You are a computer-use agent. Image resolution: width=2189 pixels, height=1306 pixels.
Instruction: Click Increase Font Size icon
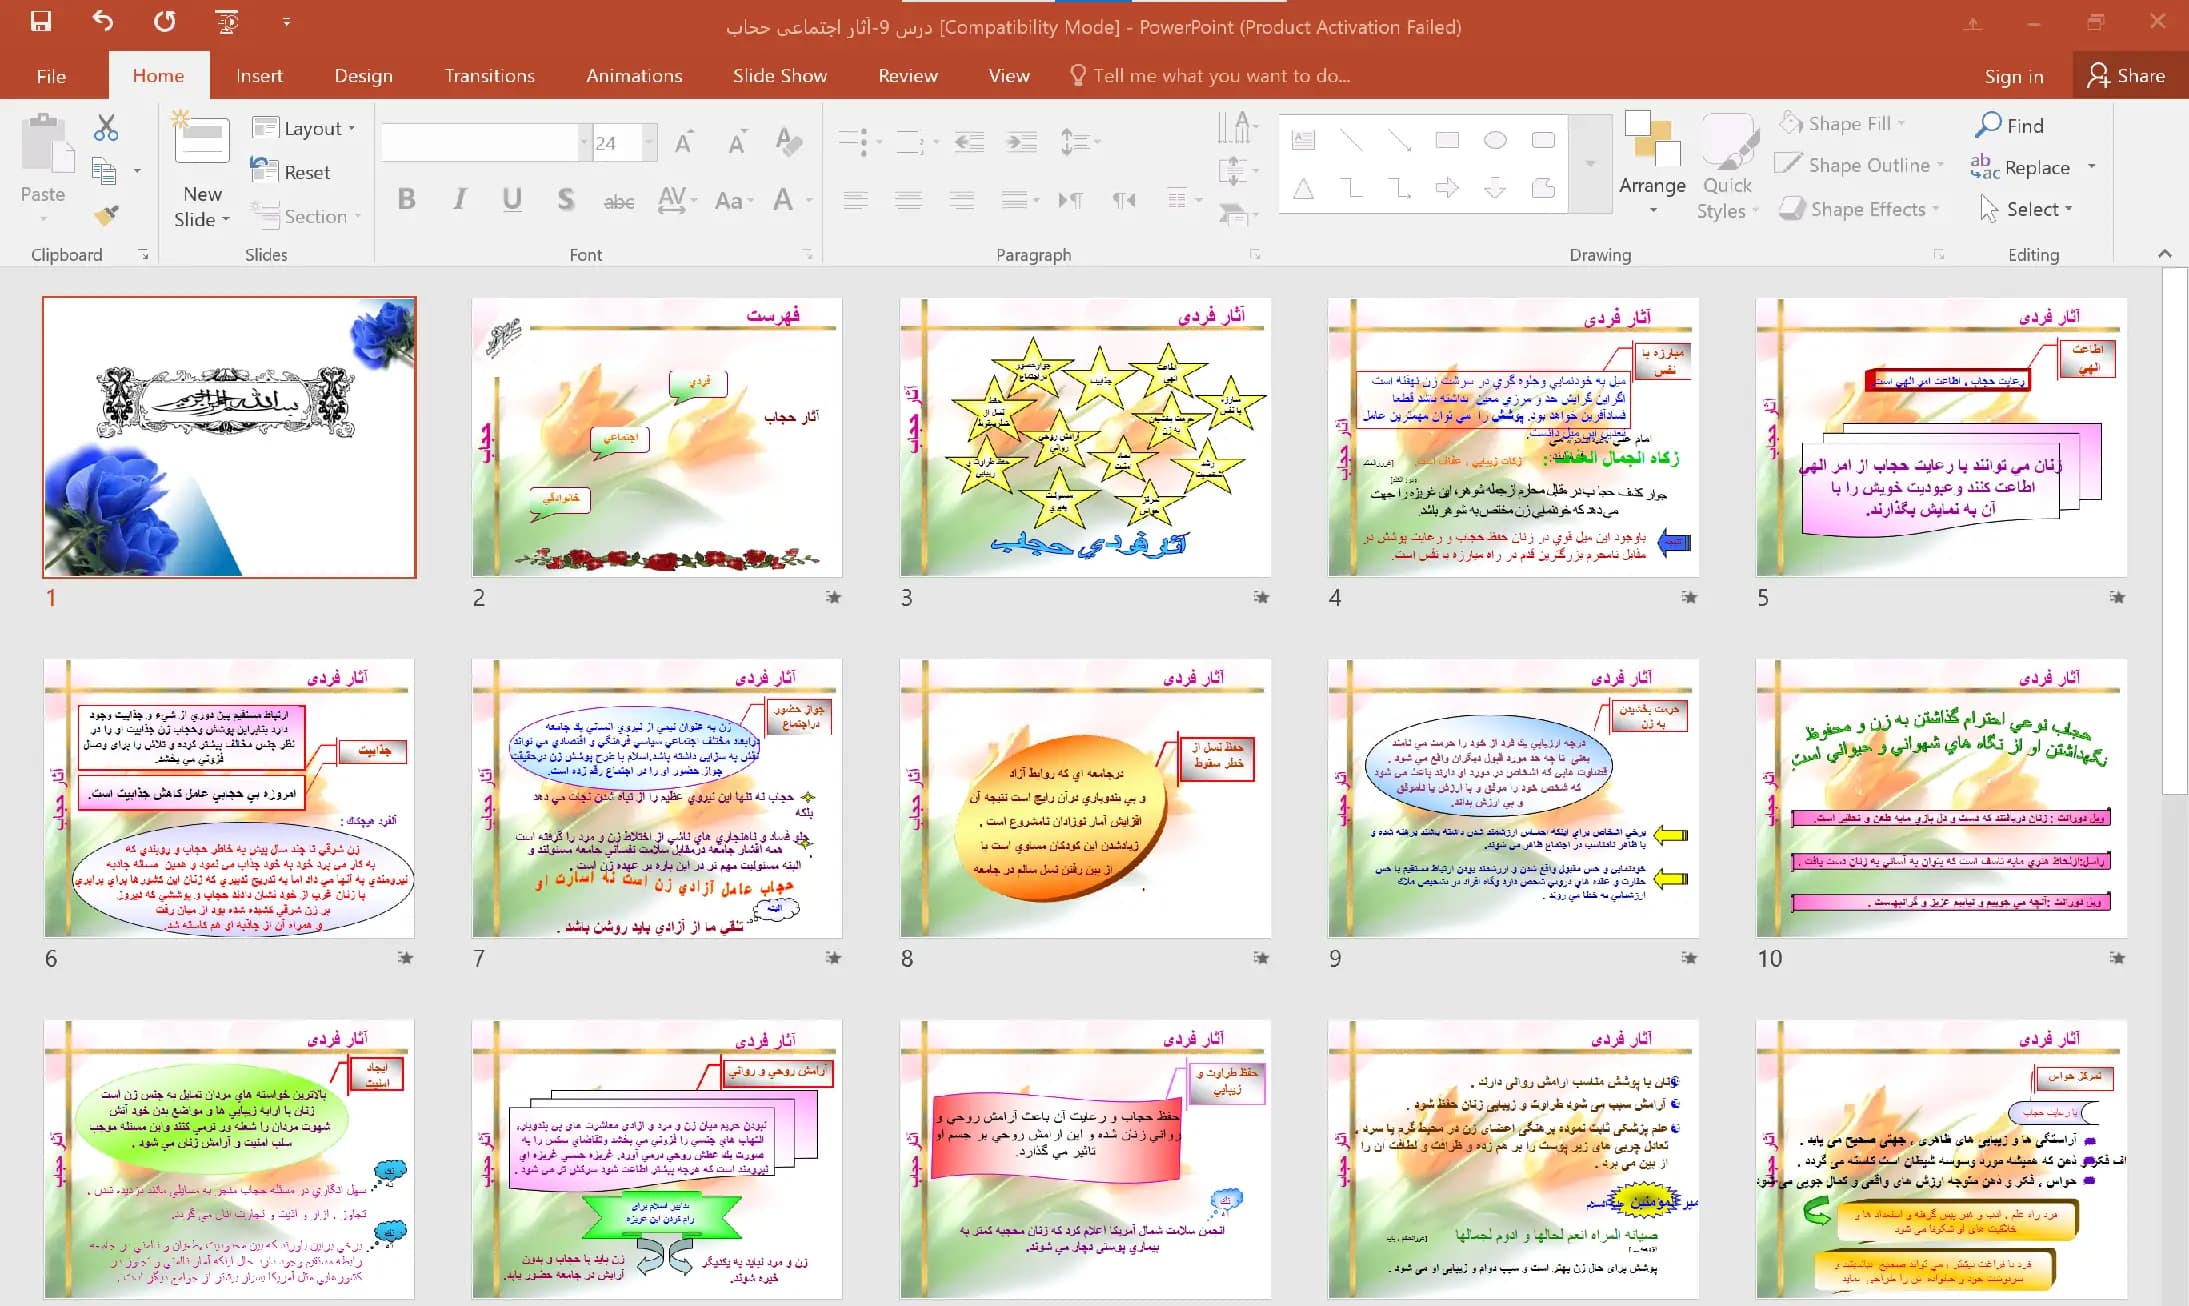click(684, 142)
